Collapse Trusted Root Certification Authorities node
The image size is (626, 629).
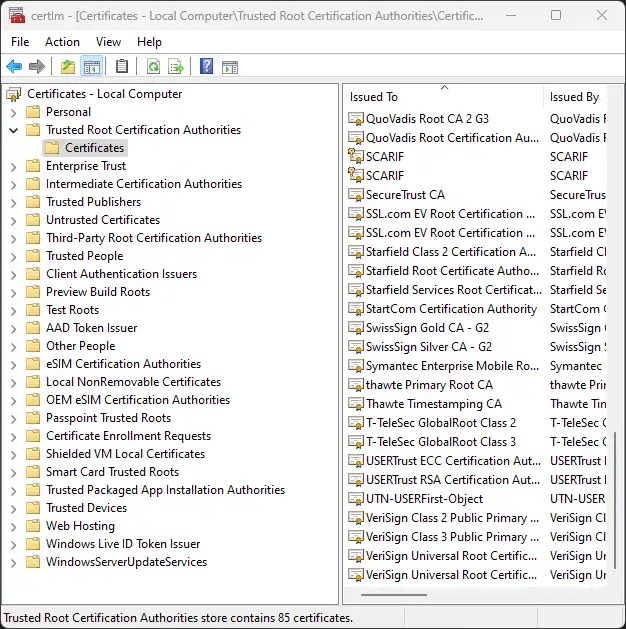[x=14, y=130]
